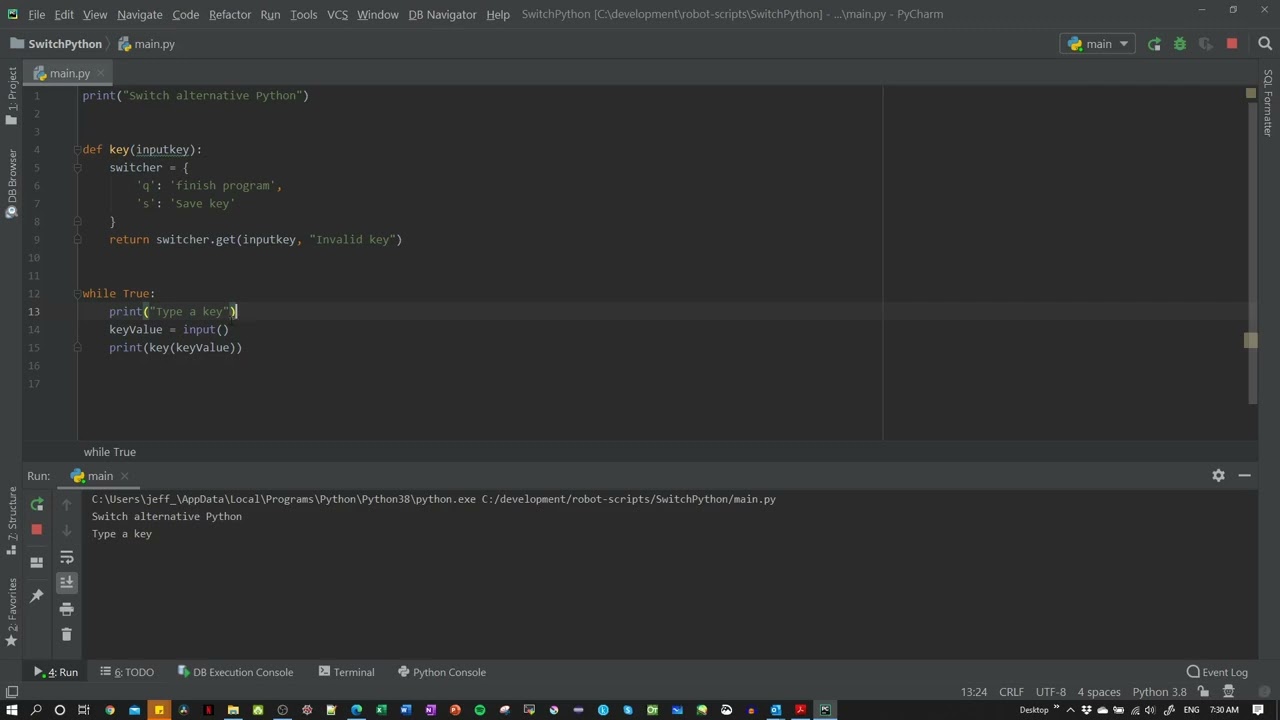Clear the console with the trash icon
1280x720 pixels.
[x=67, y=634]
